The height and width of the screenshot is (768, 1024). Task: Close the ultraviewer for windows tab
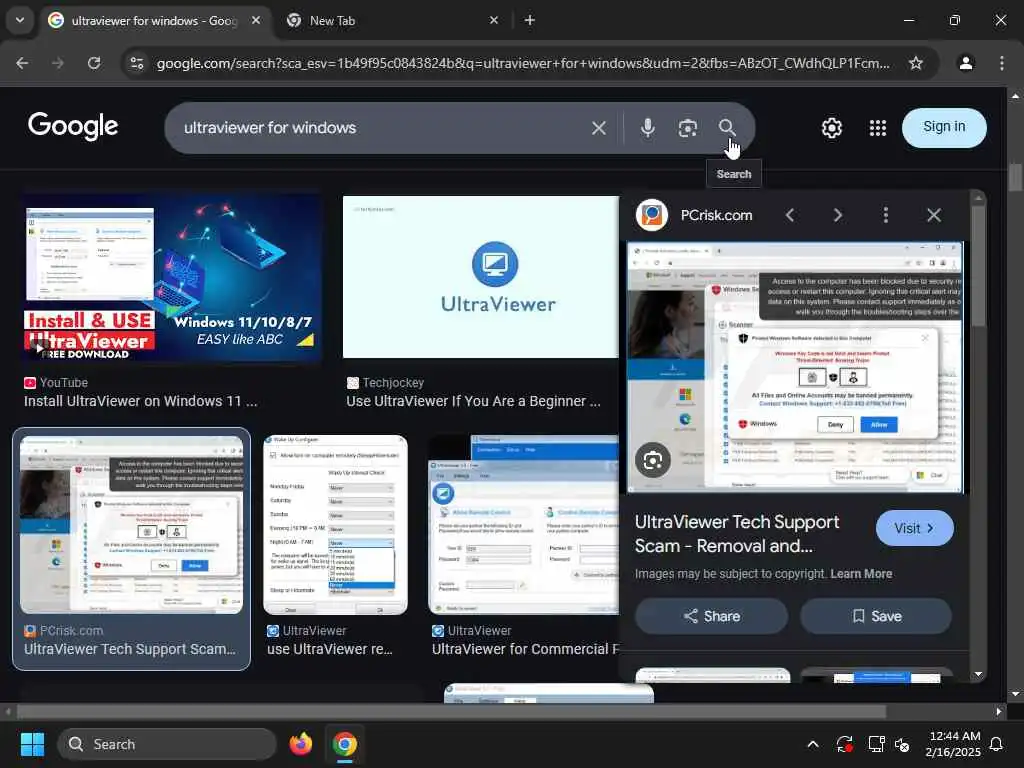[256, 20]
